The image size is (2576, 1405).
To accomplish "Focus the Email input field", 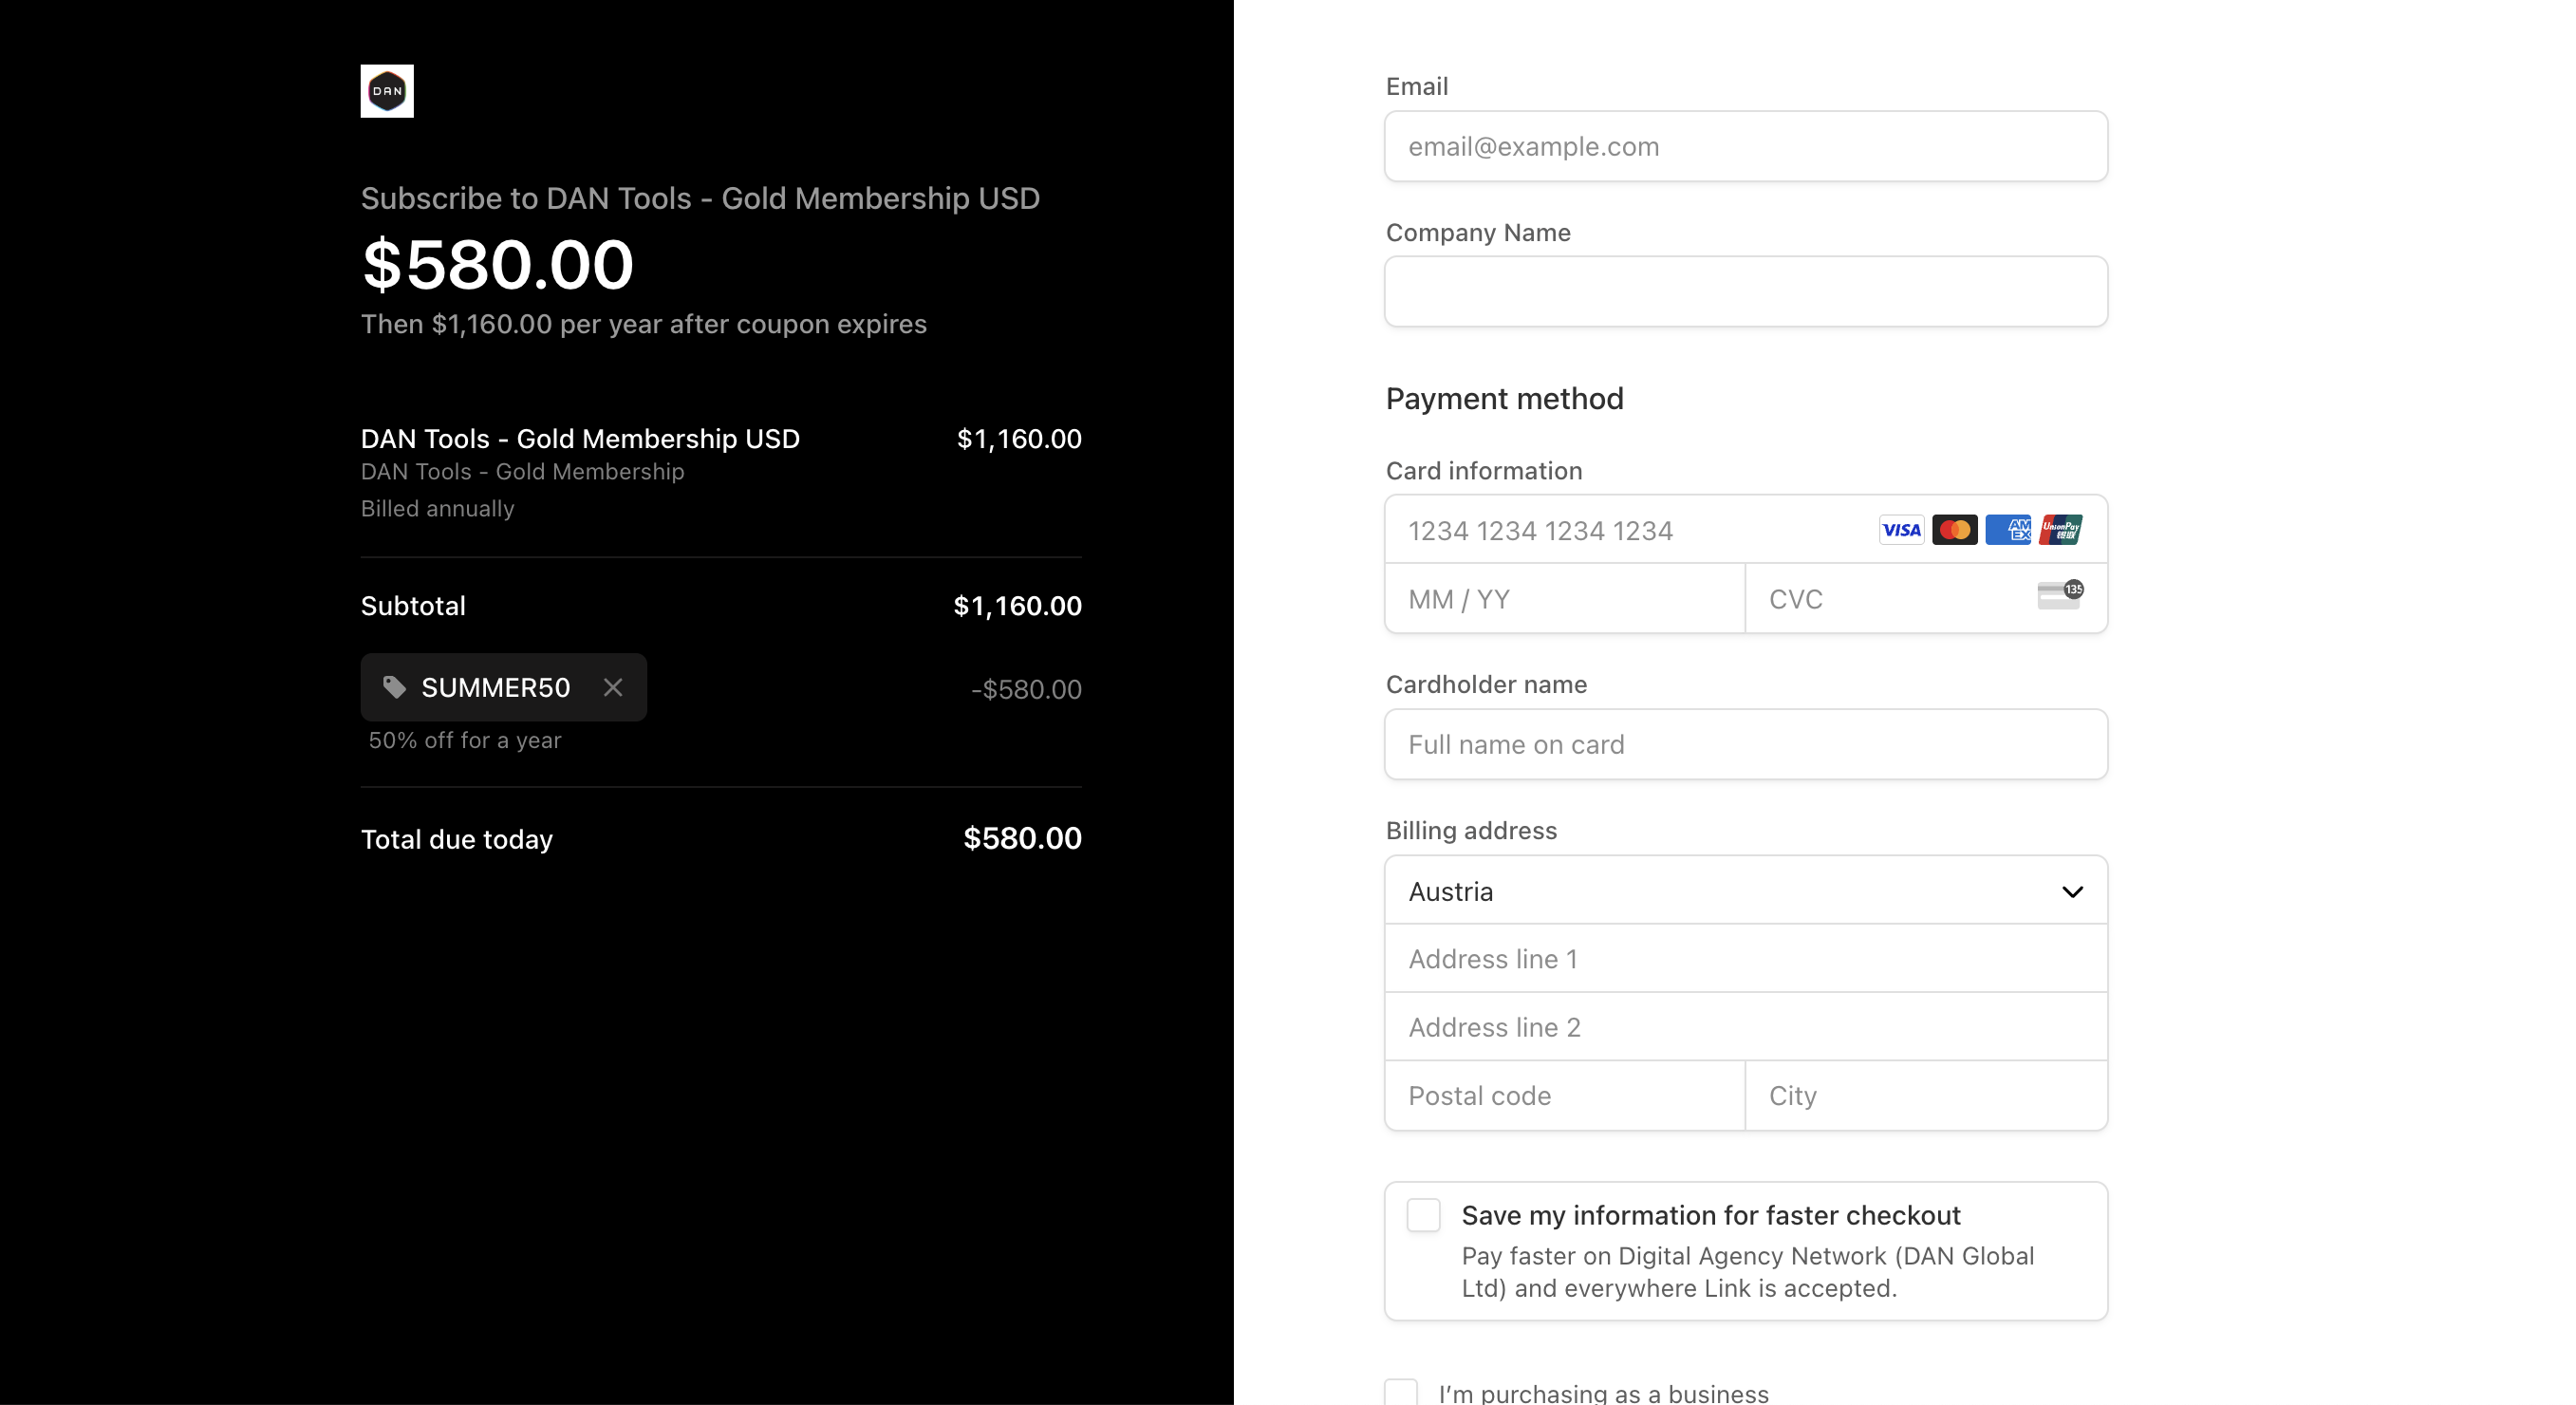I will 1746,147.
